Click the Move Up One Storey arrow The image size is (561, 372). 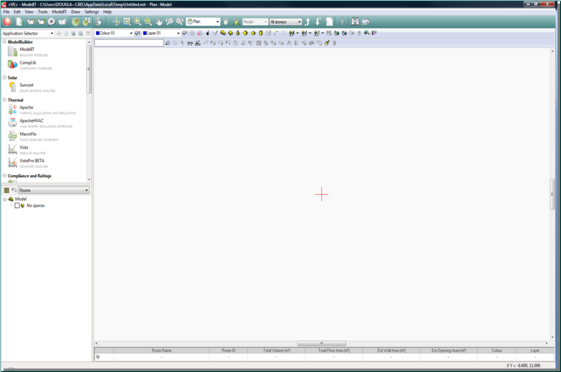[x=307, y=22]
